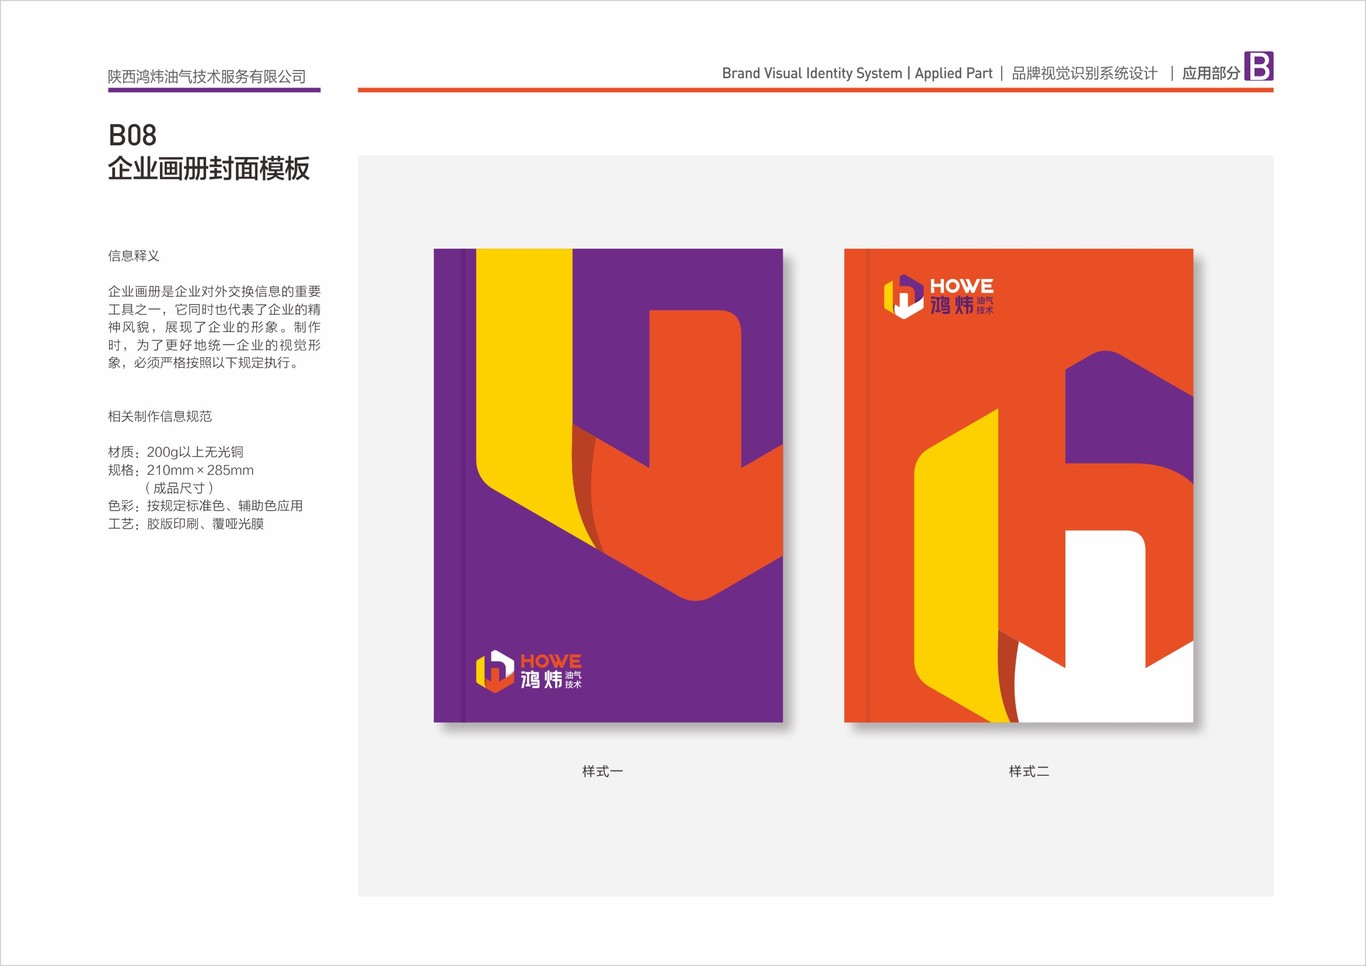
Task: Click header text 应用部分
Action: [1211, 73]
